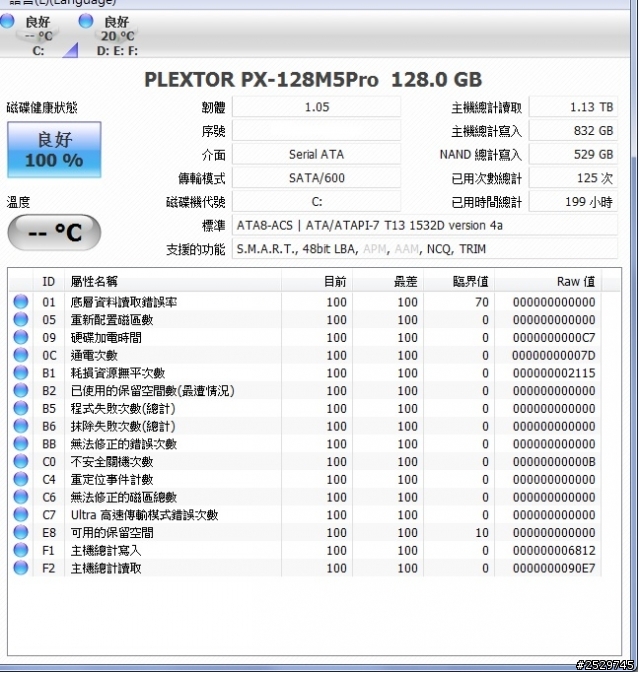The image size is (640, 673).
Task: Click status circle of attribute E8
Action: coord(21,532)
